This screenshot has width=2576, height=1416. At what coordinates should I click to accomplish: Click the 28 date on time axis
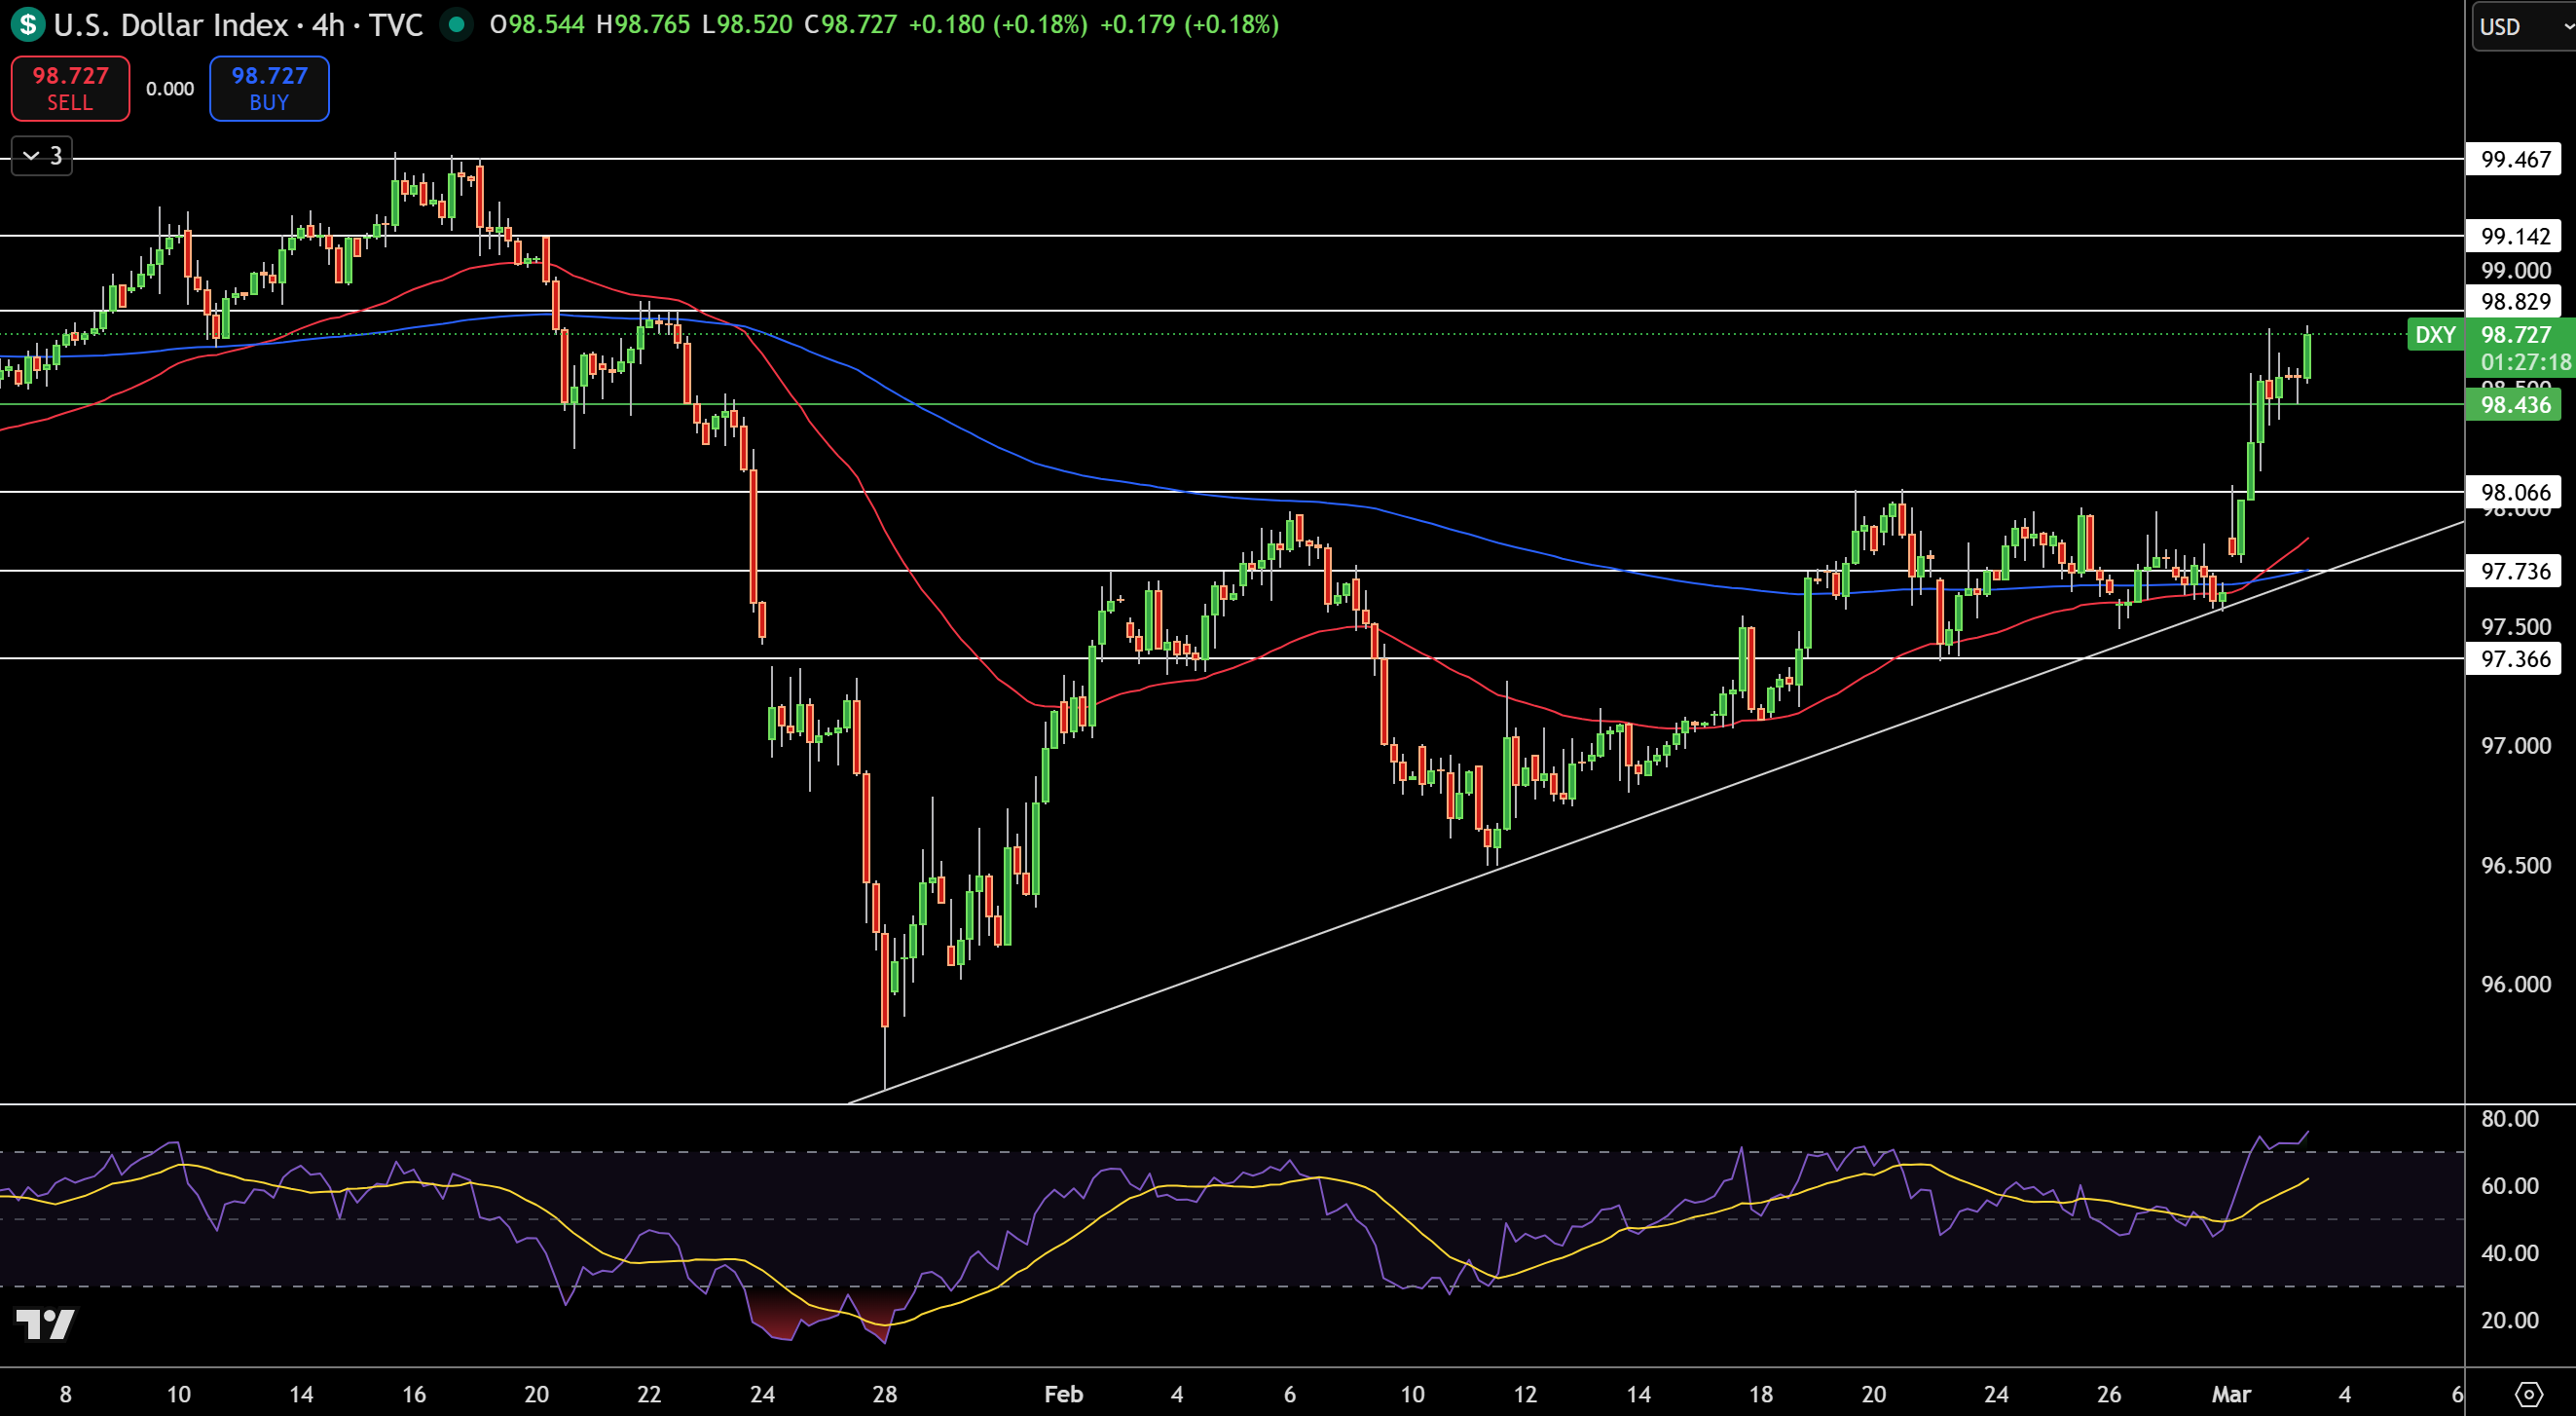coord(884,1394)
